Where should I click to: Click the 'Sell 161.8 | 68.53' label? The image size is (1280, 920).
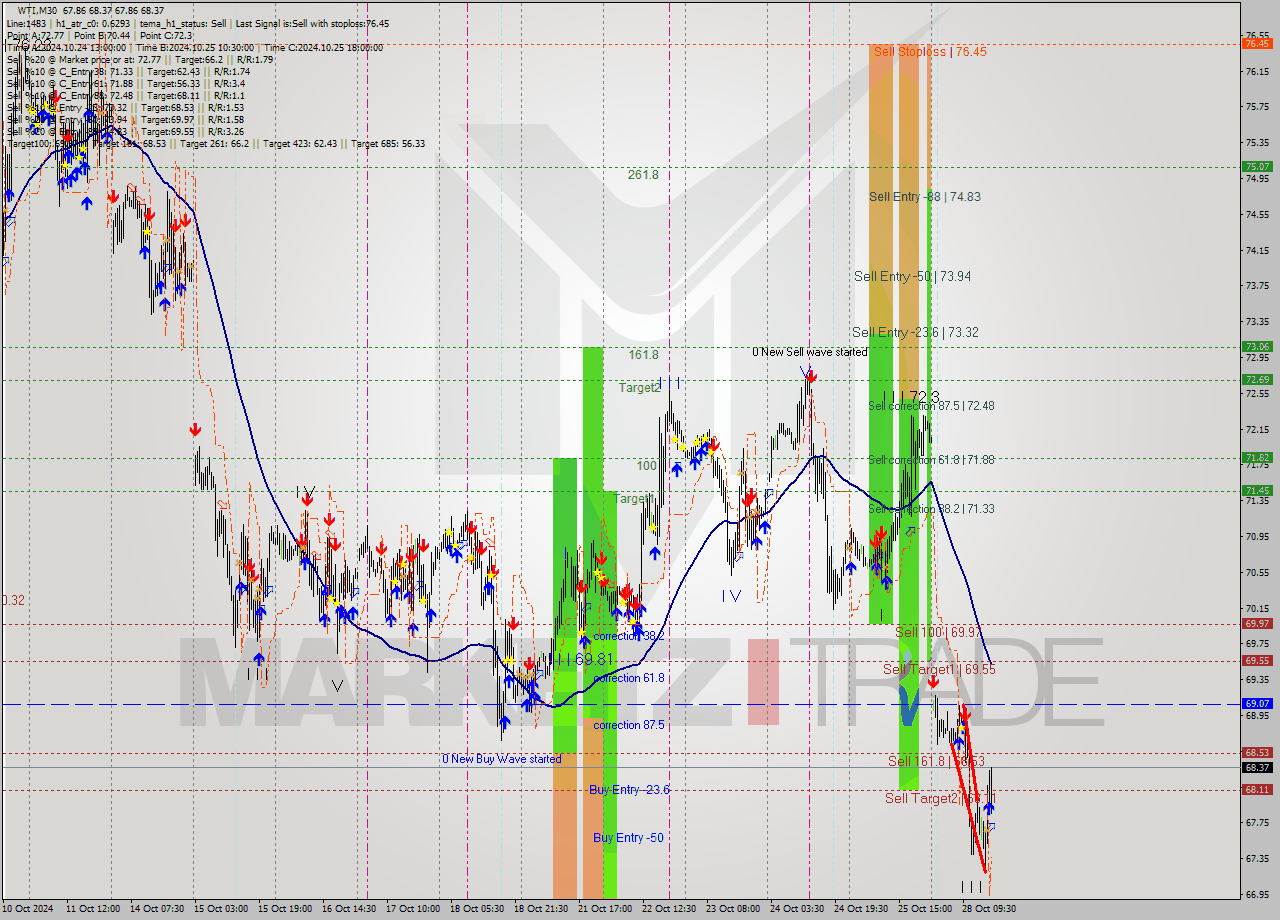point(936,761)
